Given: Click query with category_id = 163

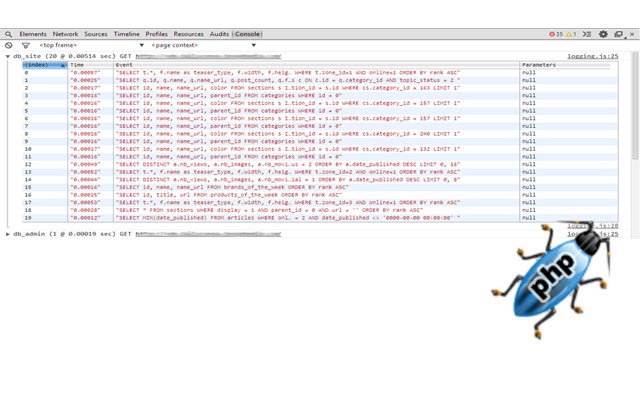Looking at the screenshot, I should click(x=288, y=88).
